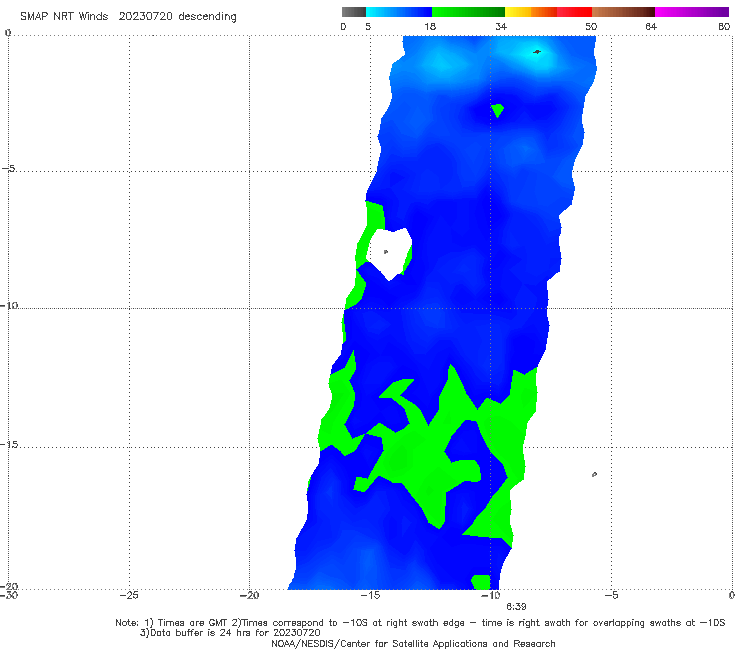Click the green segment of the color bar
This screenshot has height=650, width=740.
[x=468, y=12]
